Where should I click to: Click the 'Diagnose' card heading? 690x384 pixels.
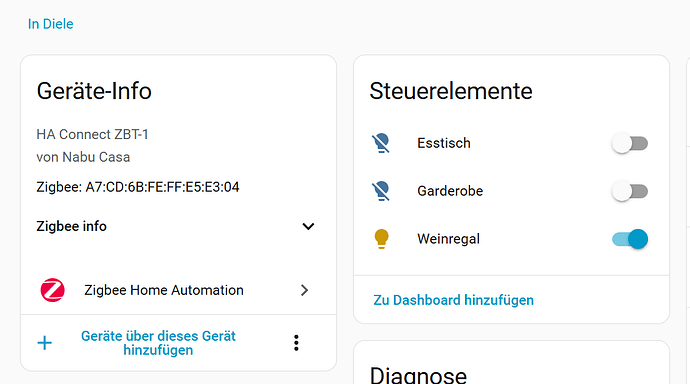coord(418,375)
